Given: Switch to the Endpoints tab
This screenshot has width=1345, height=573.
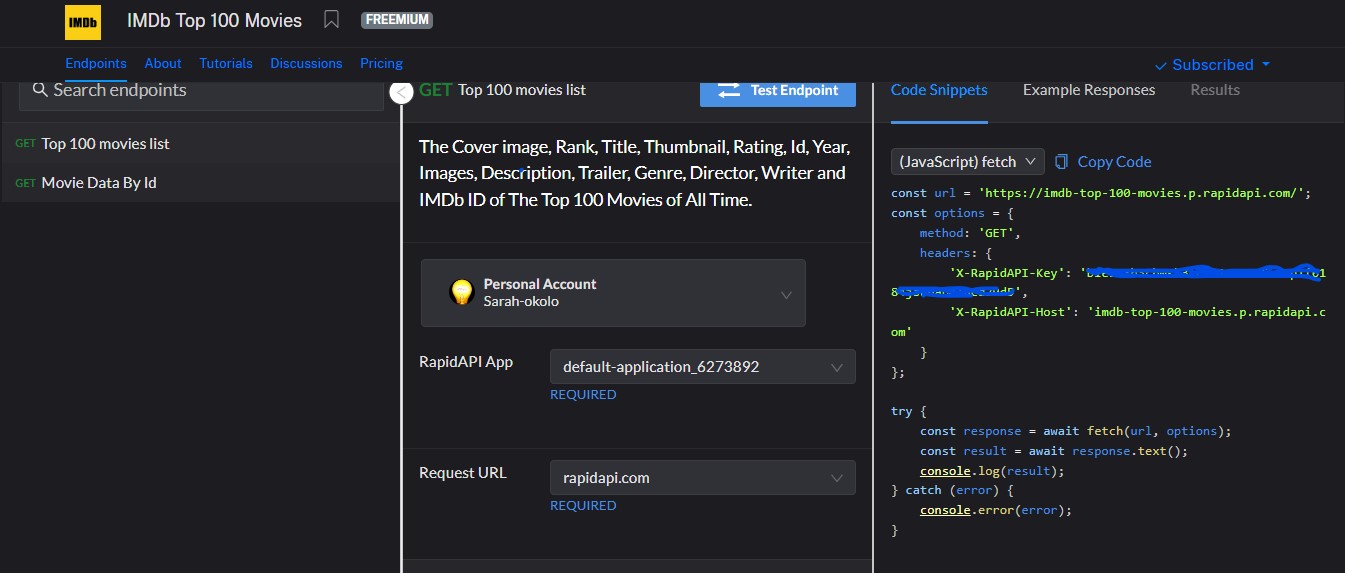Looking at the screenshot, I should 96,63.
